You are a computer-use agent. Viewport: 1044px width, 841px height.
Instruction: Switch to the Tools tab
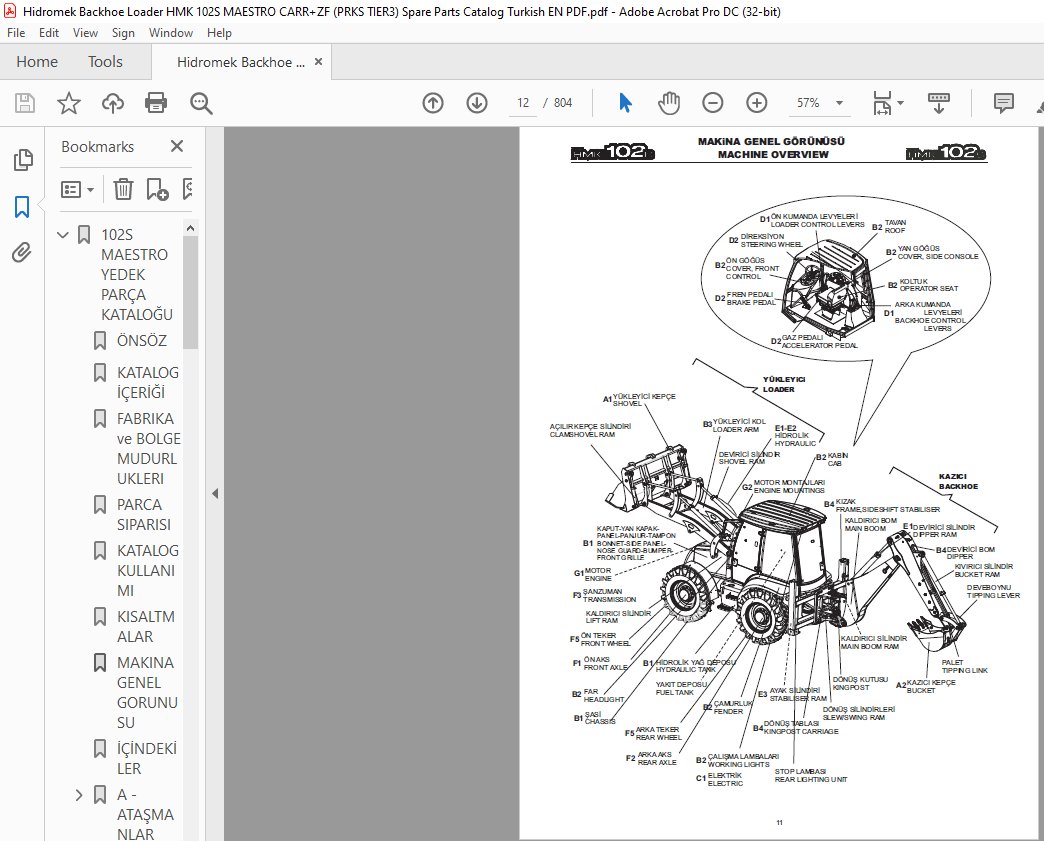(x=105, y=62)
